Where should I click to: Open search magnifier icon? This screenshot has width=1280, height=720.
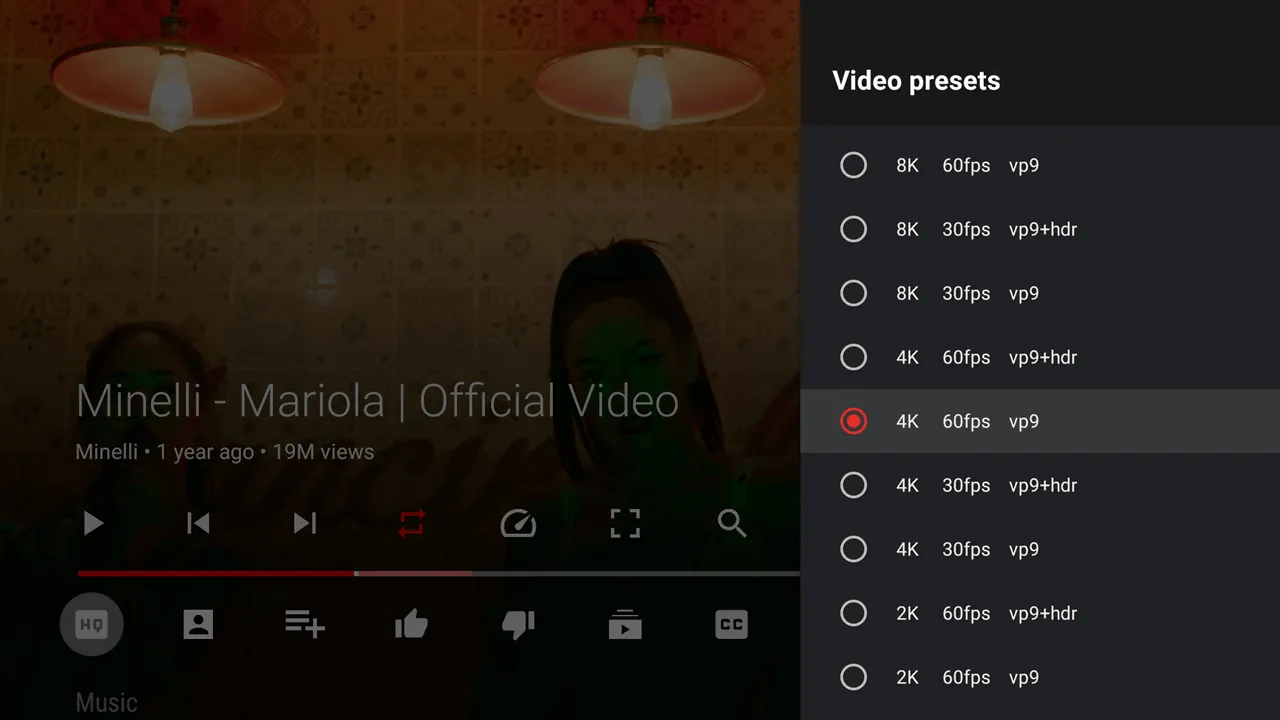click(x=732, y=523)
